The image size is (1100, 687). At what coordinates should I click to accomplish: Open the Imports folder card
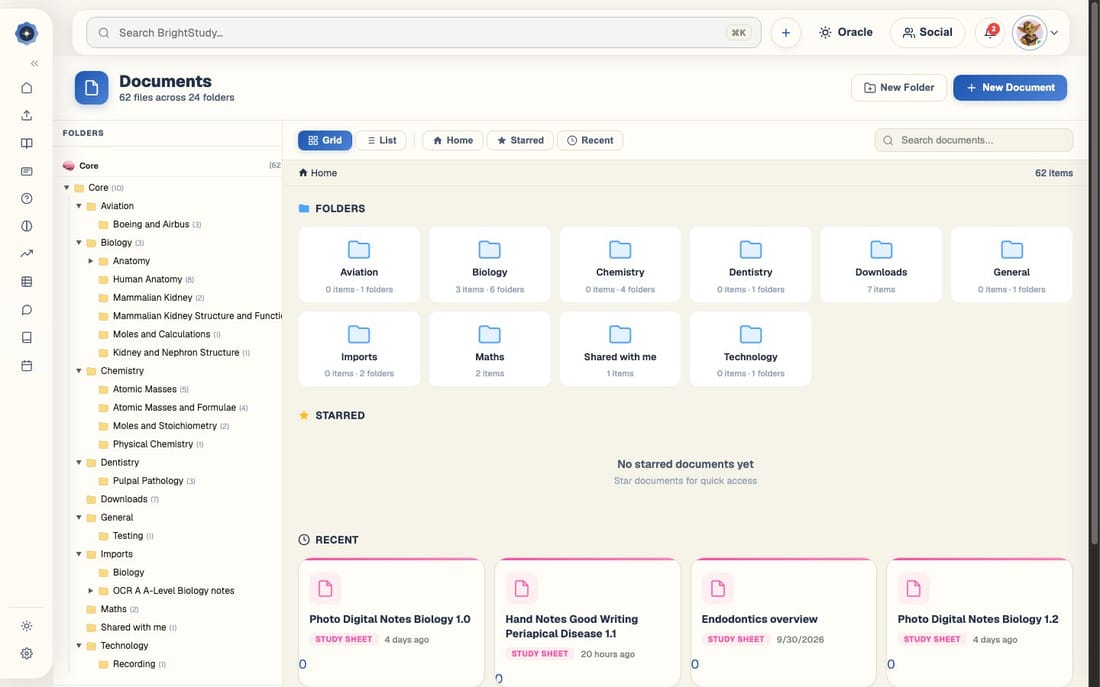pyautogui.click(x=359, y=349)
